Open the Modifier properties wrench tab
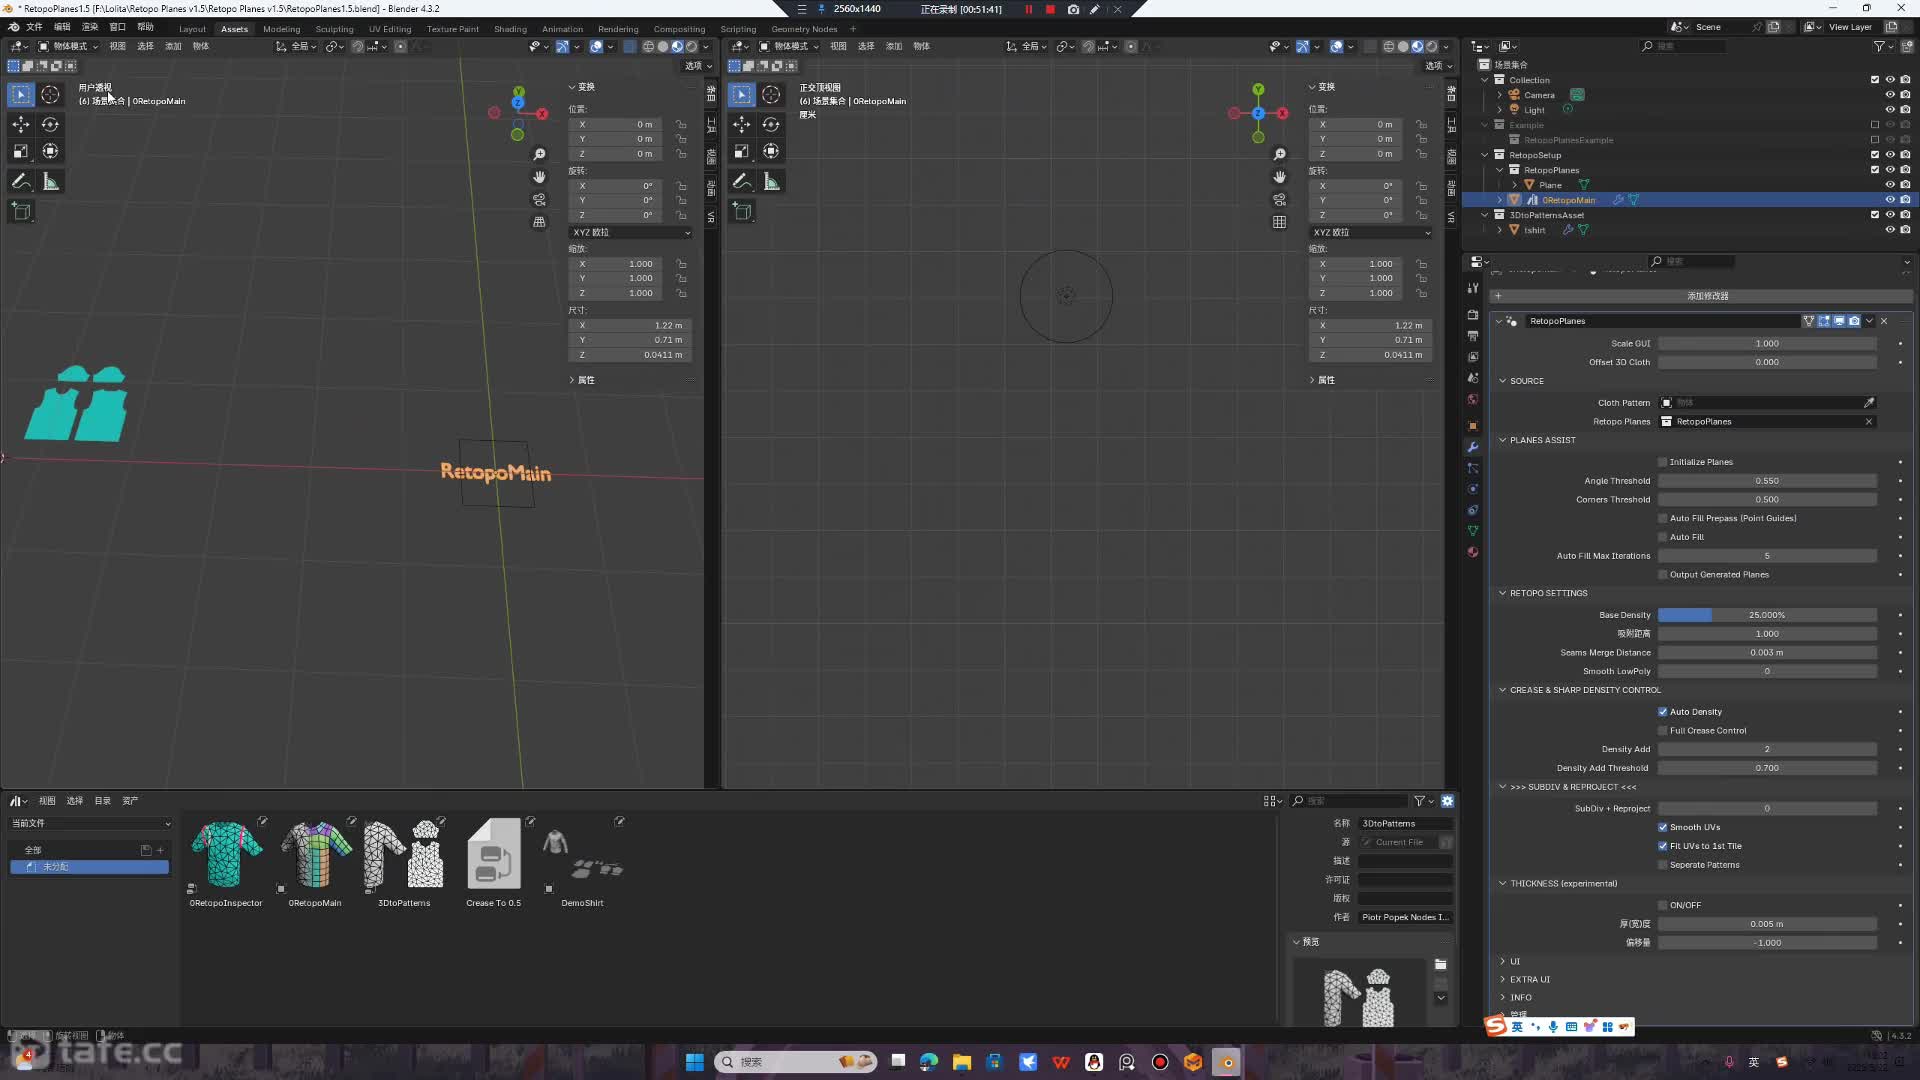The width and height of the screenshot is (1920, 1080). point(1472,447)
